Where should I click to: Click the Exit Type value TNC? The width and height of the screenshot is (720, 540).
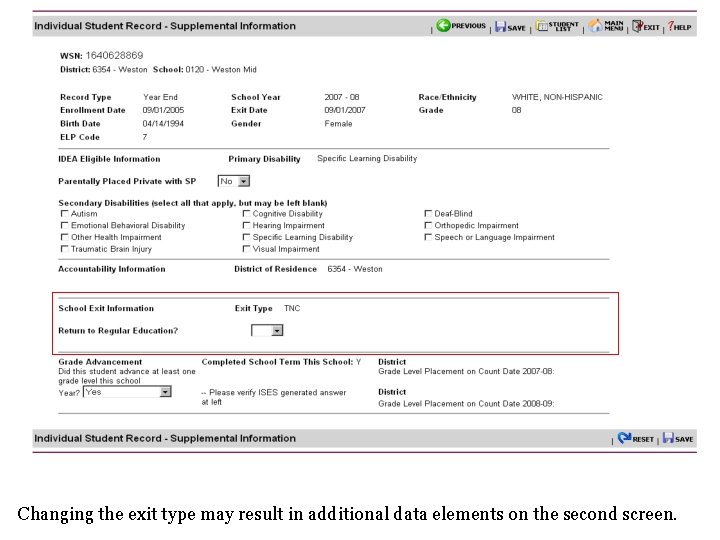pos(292,308)
